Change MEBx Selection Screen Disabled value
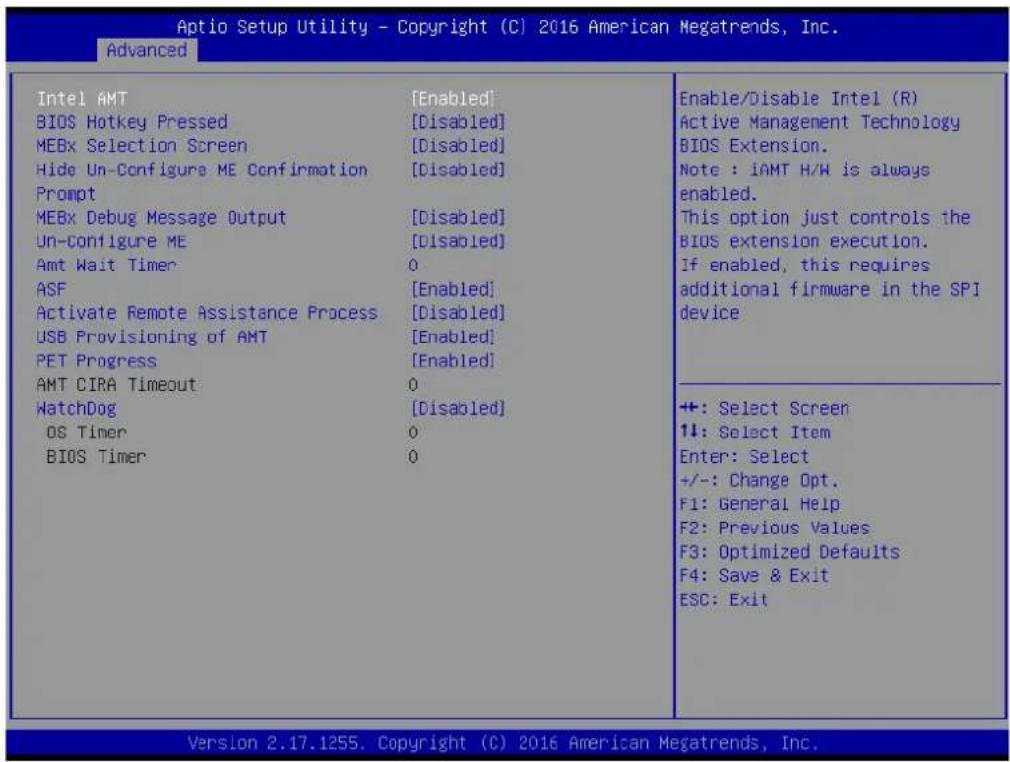Image resolution: width=1010 pixels, height=762 pixels. pos(458,146)
